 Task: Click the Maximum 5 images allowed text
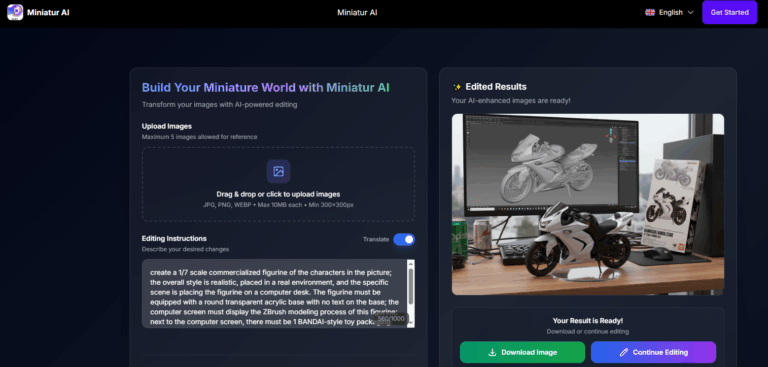coord(199,137)
